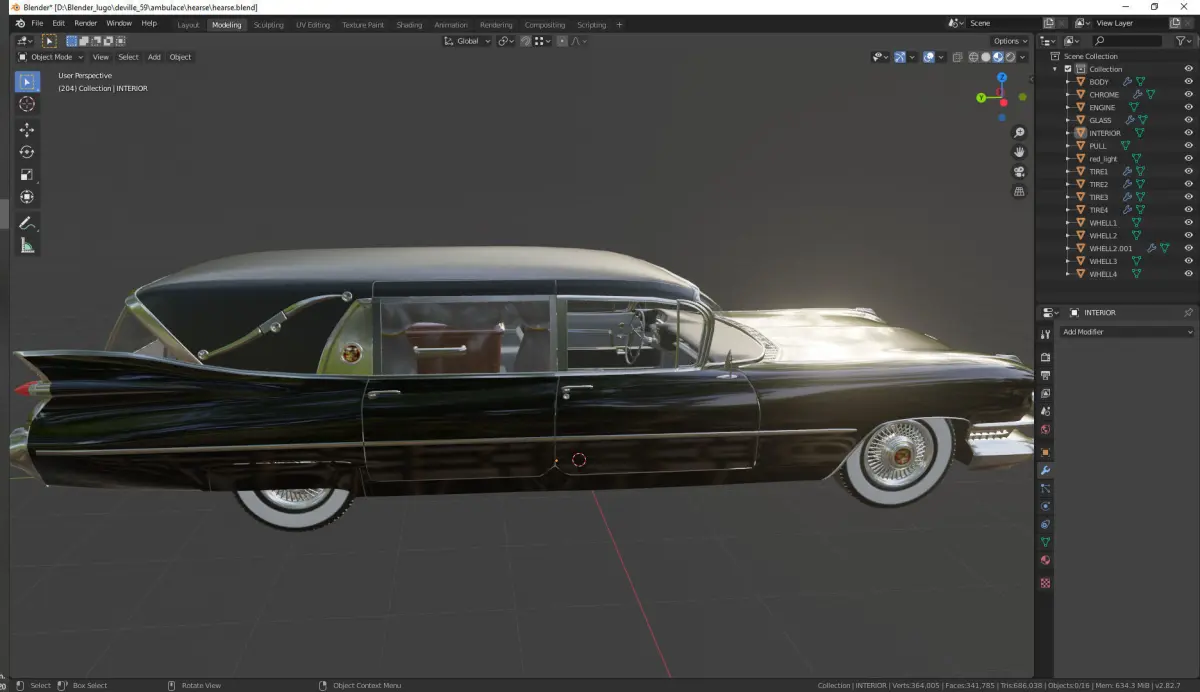Open the Physics properties tab
The image size is (1200, 692).
click(1045, 506)
